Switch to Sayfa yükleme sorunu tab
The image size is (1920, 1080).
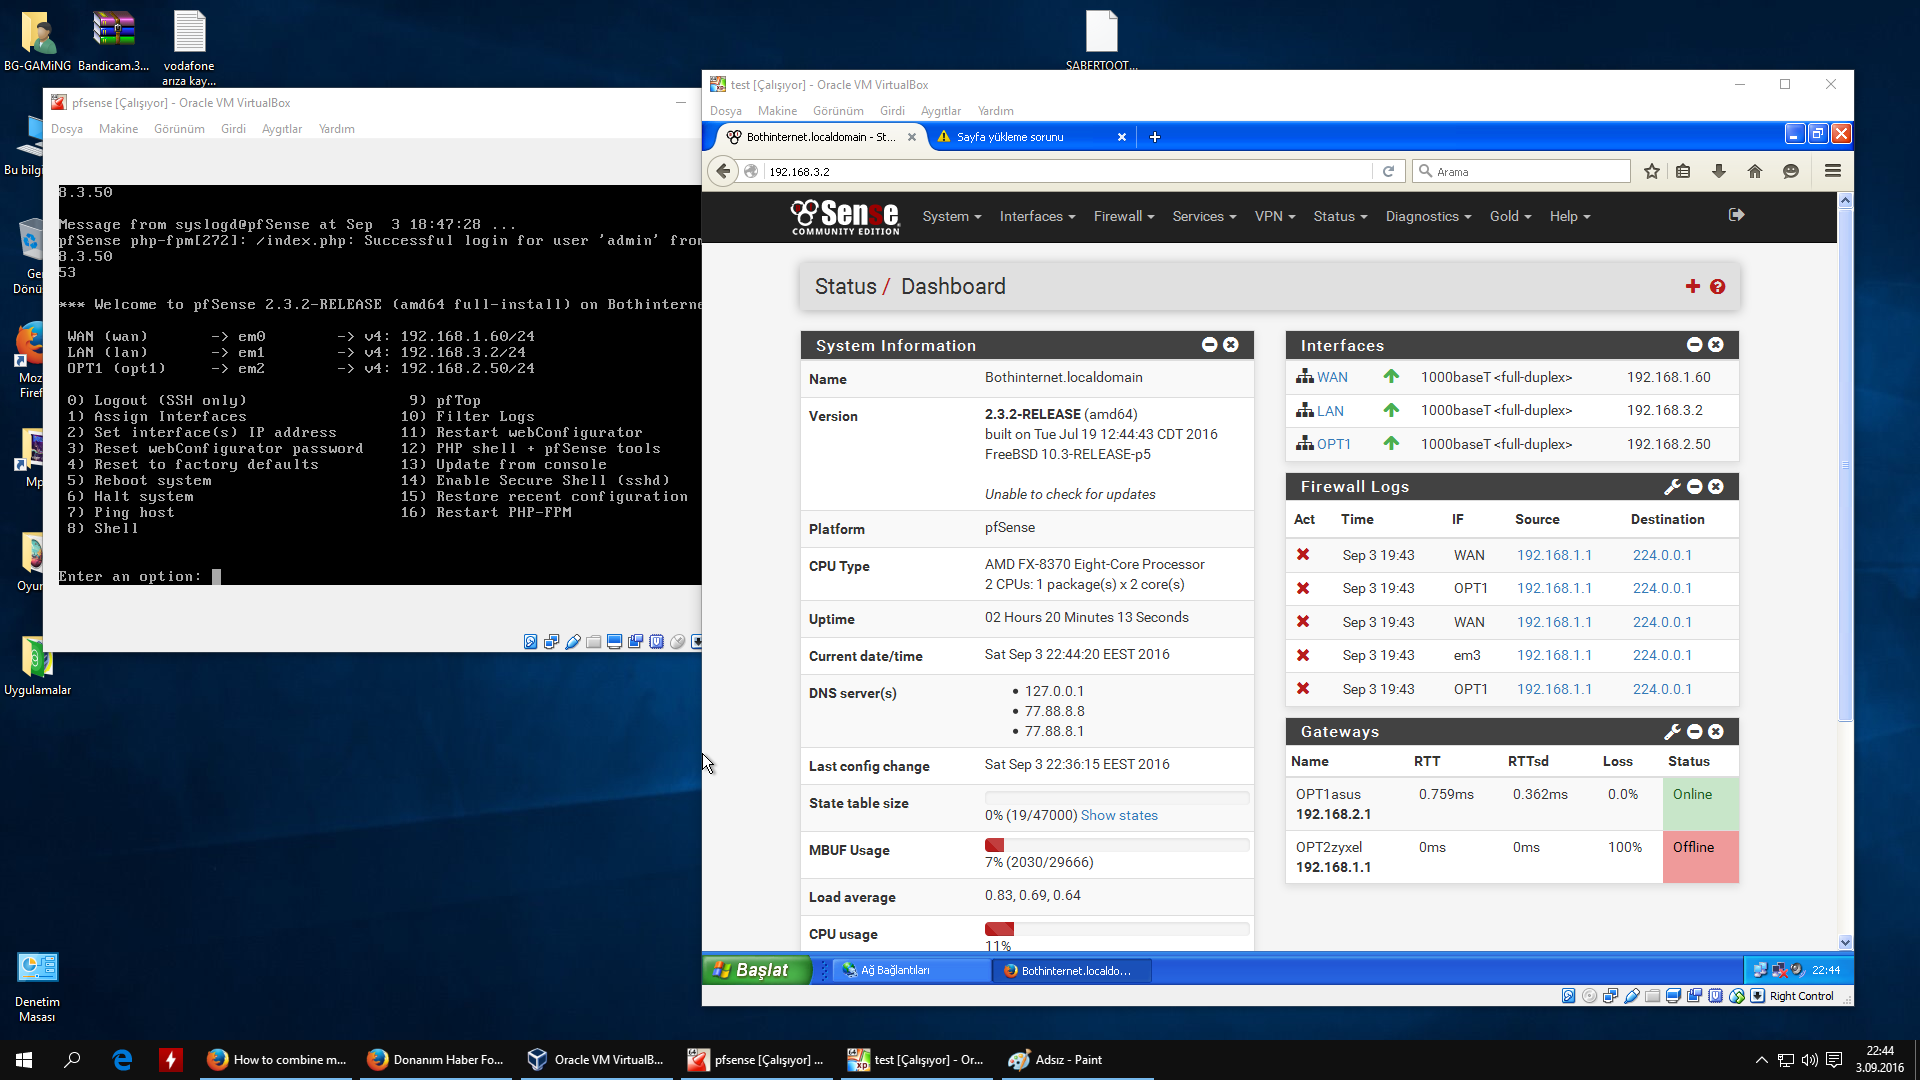point(1030,137)
